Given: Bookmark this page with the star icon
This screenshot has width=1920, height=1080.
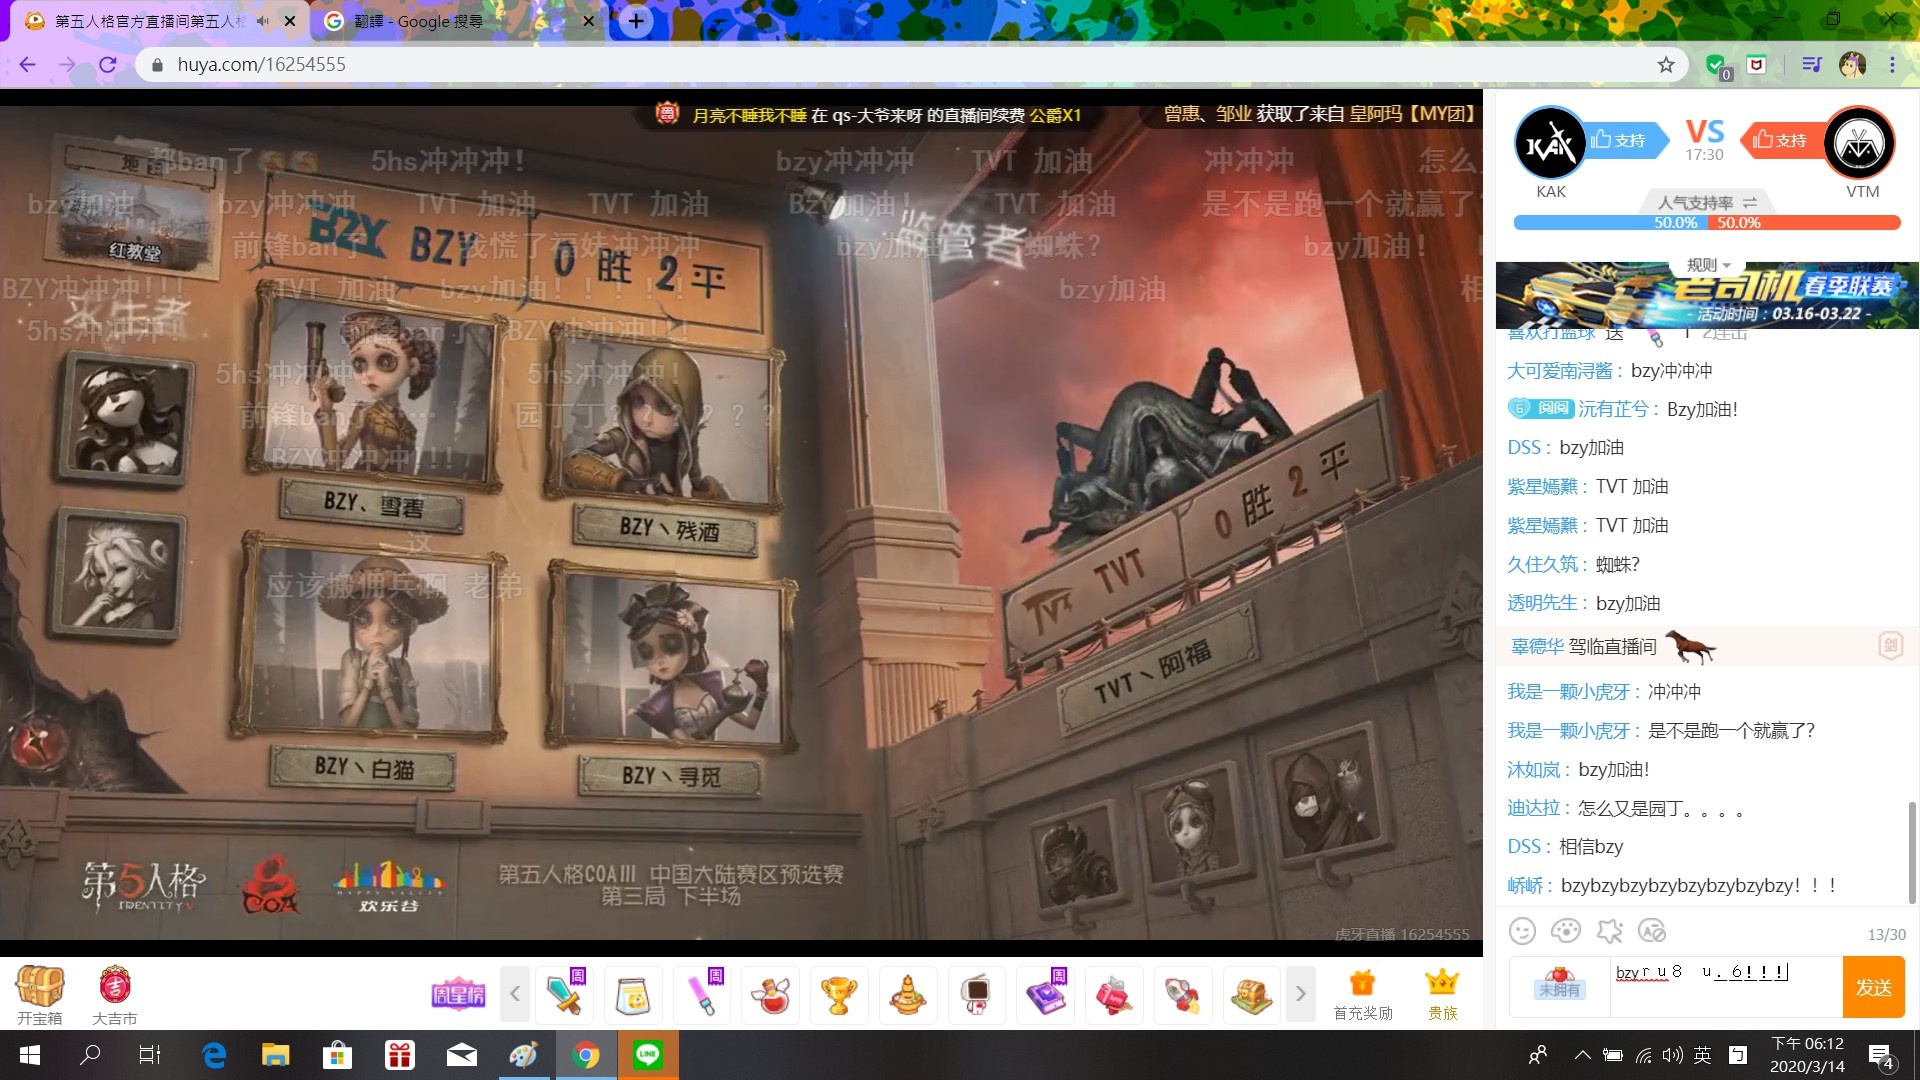Looking at the screenshot, I should pyautogui.click(x=1666, y=65).
